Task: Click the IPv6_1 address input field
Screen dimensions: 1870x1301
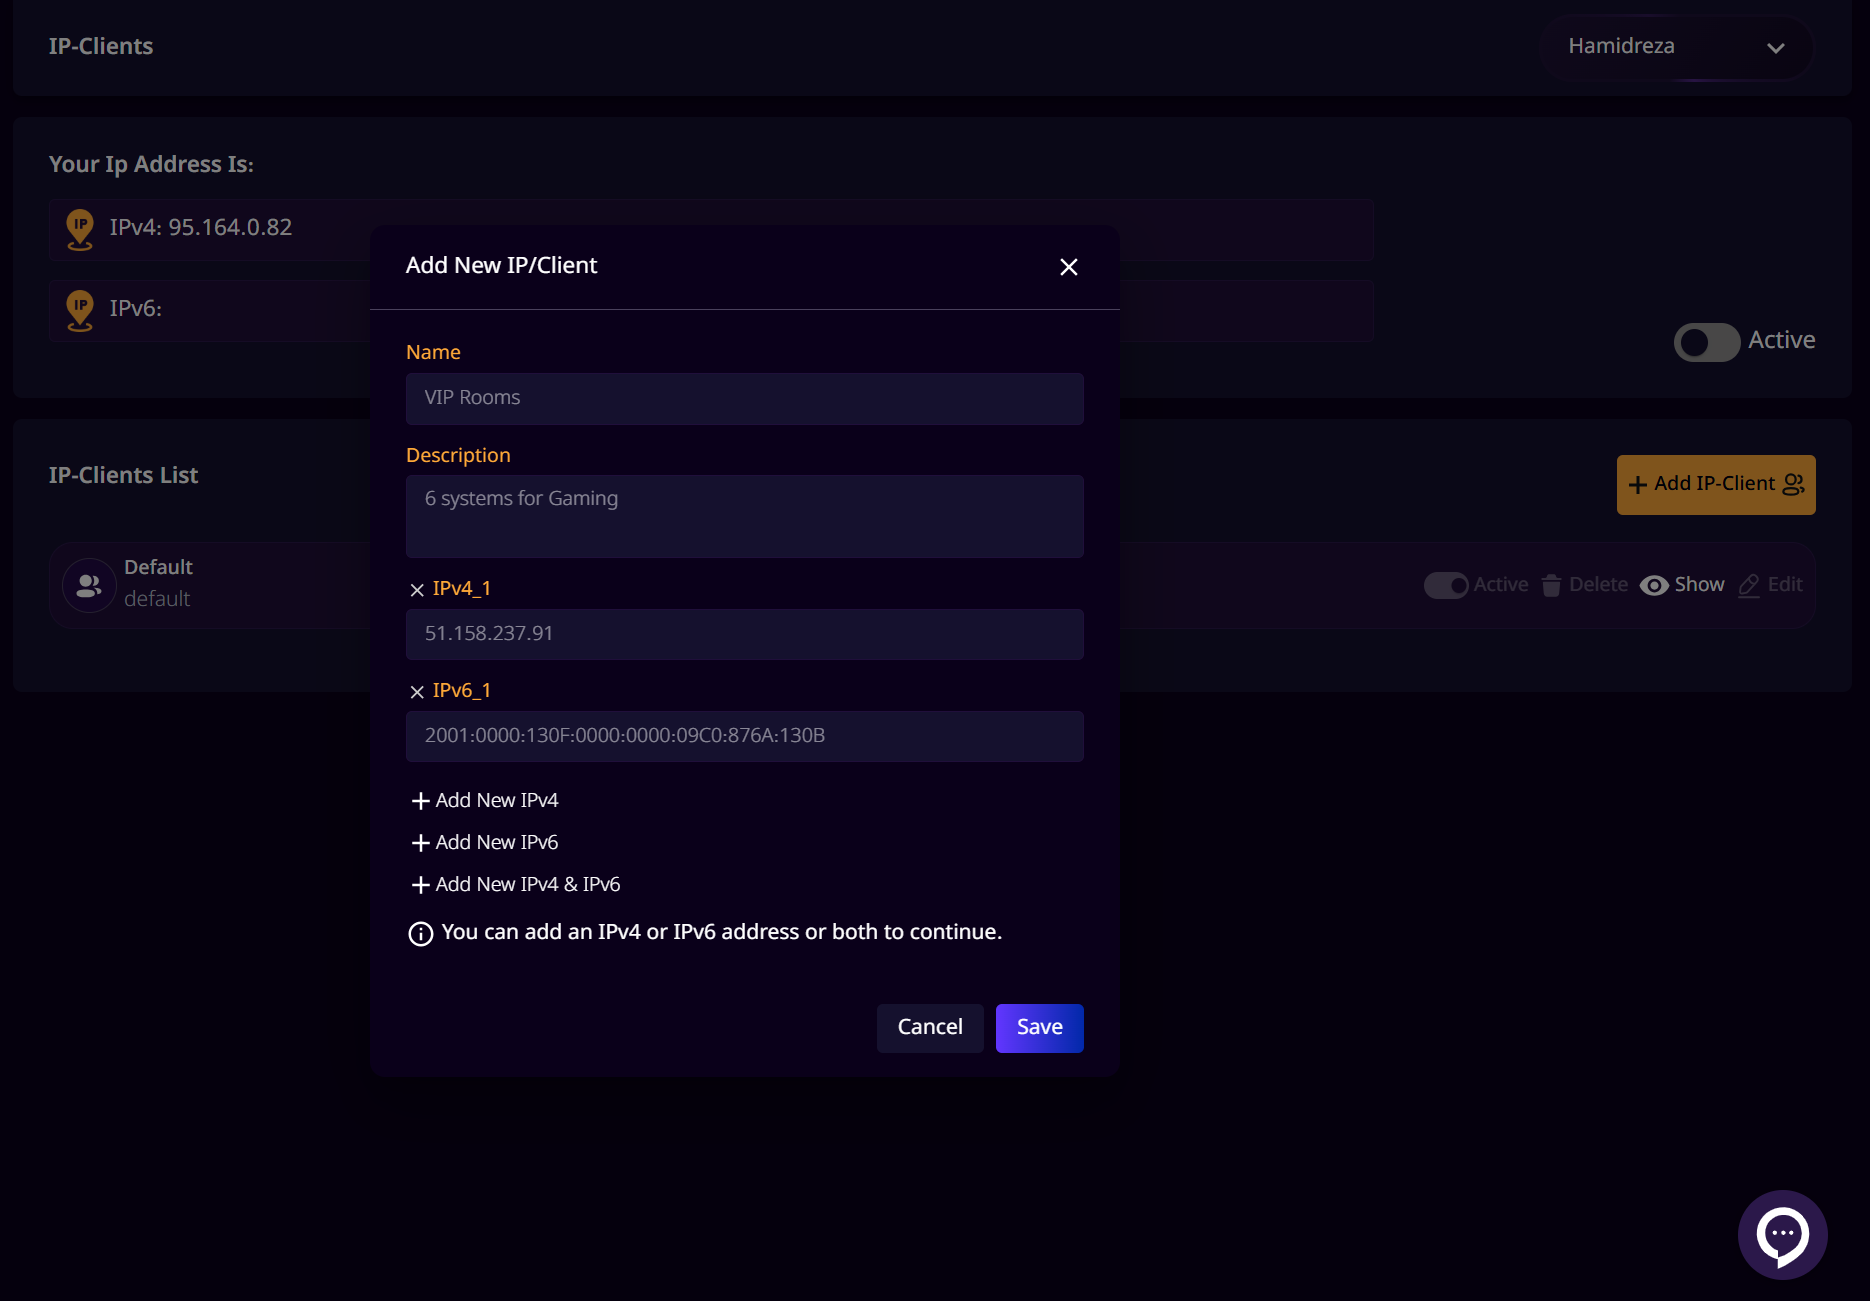Action: pyautogui.click(x=744, y=736)
